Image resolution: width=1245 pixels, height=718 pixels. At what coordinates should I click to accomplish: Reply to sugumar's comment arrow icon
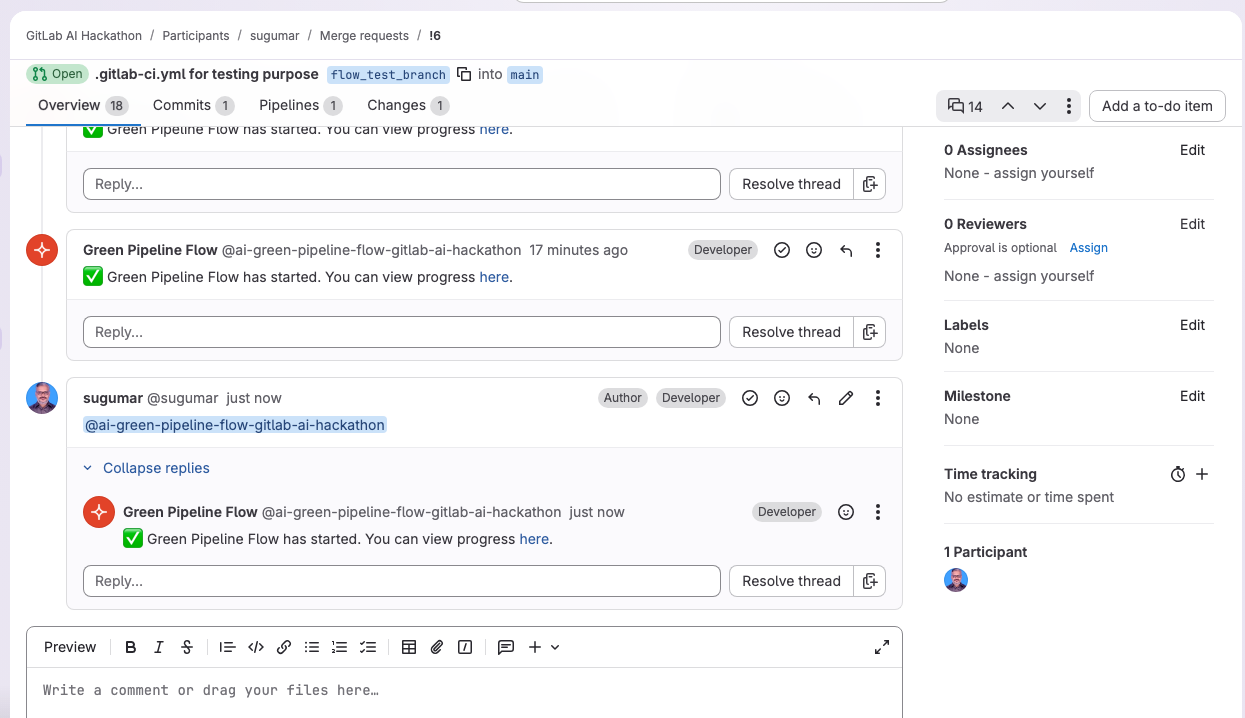click(814, 398)
